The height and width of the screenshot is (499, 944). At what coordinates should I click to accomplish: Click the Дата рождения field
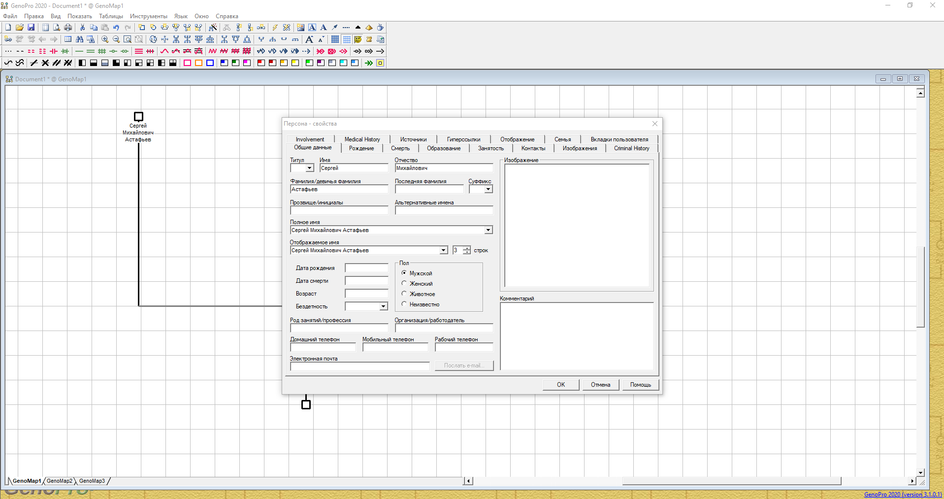click(x=367, y=268)
